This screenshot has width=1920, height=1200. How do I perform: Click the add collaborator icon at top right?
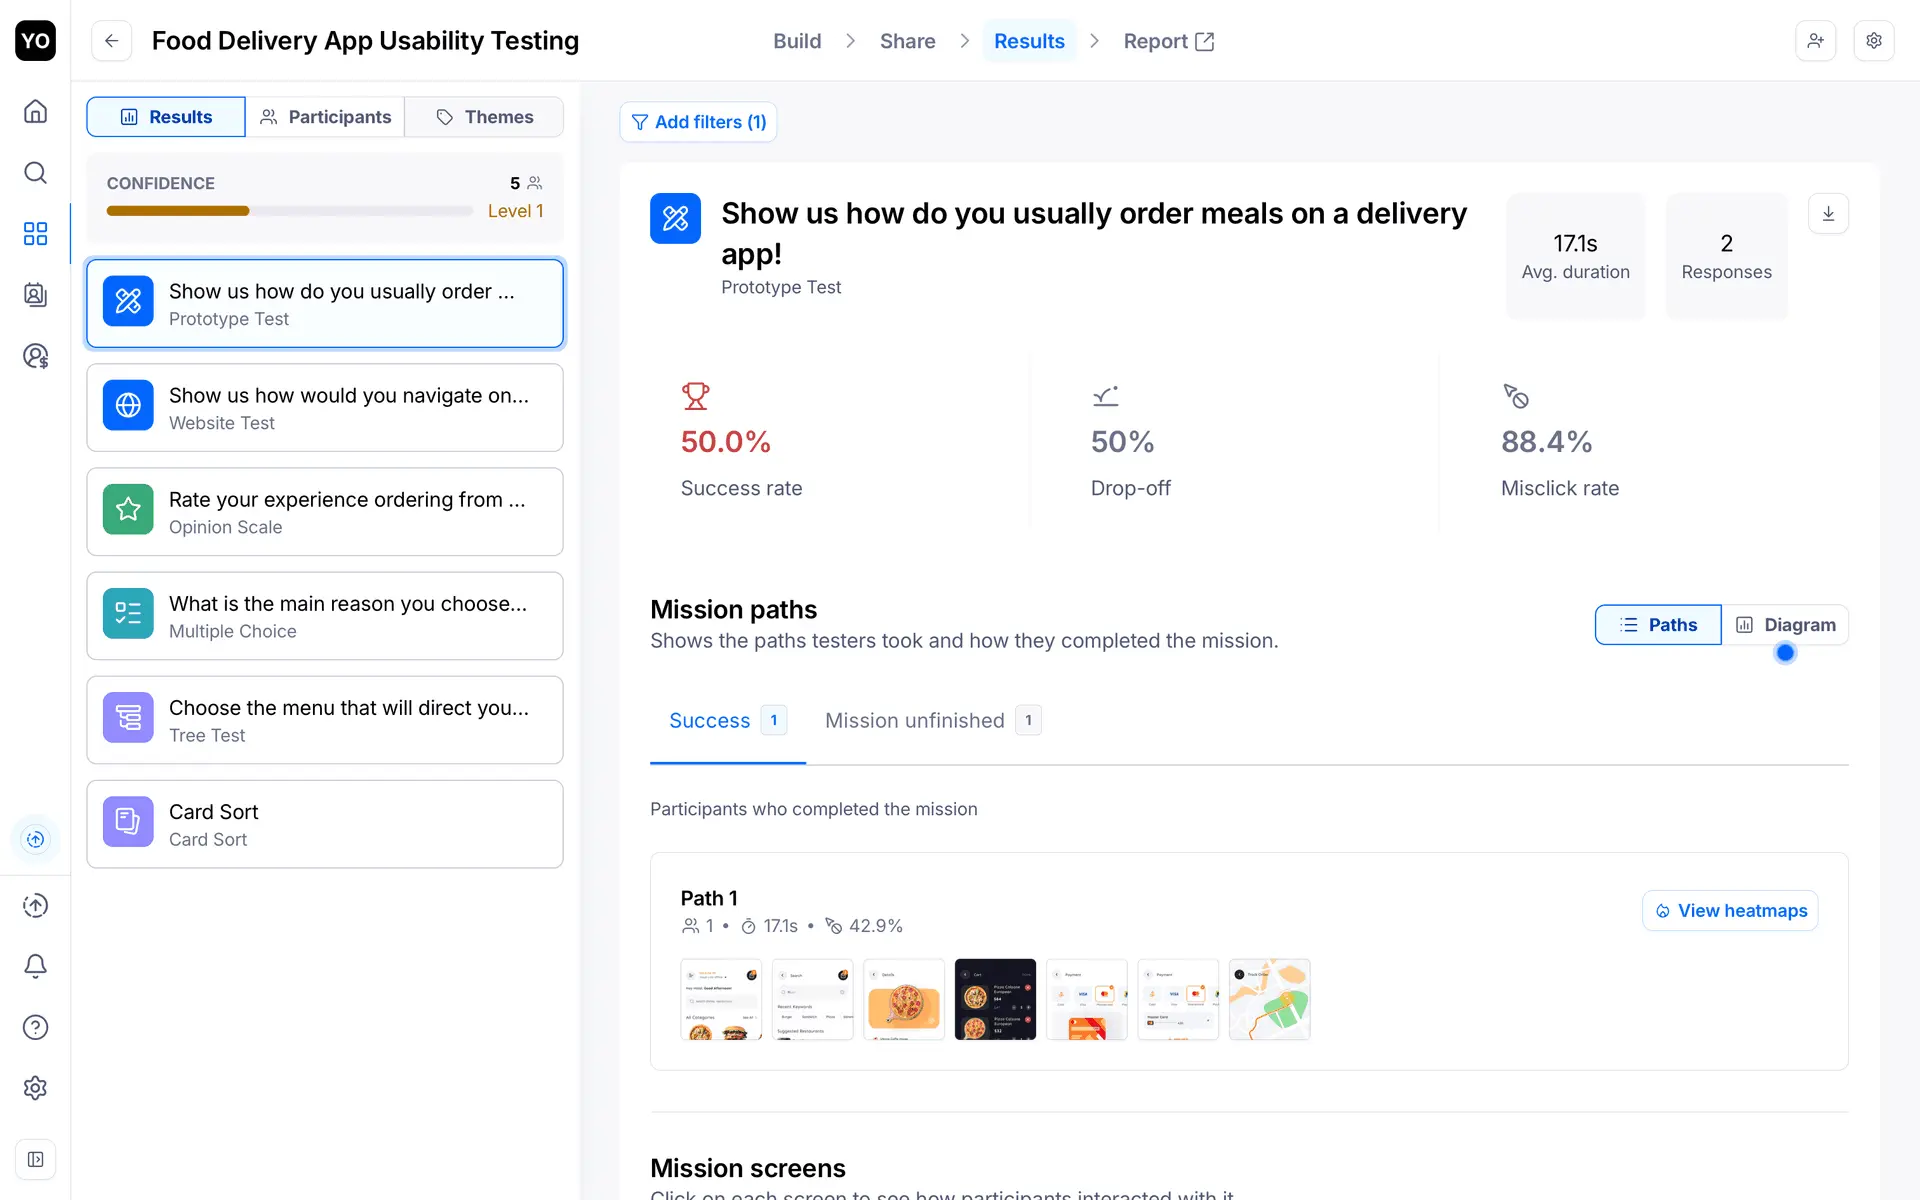pos(1815,41)
